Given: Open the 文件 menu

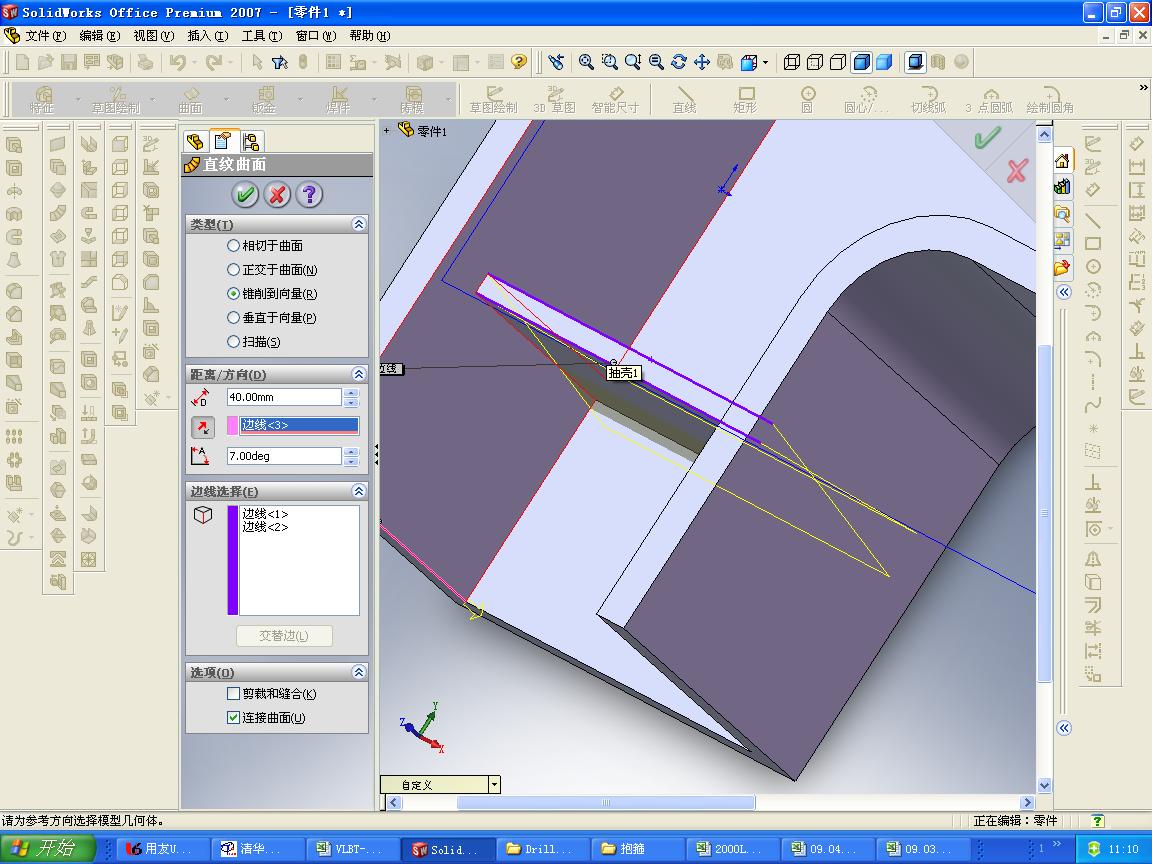Looking at the screenshot, I should click(x=45, y=35).
